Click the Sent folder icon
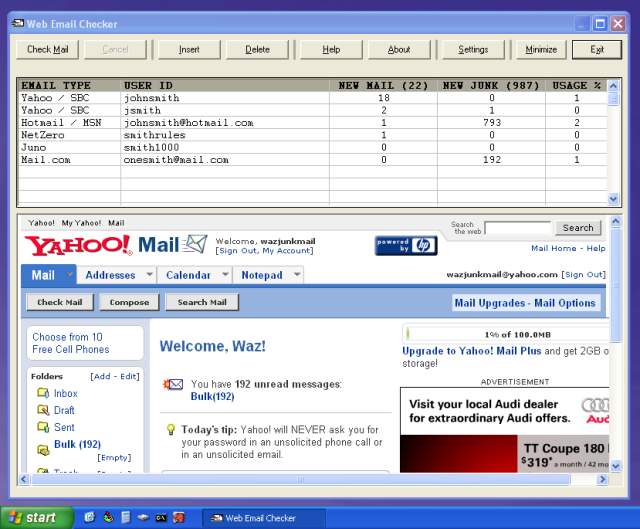Image resolution: width=640 pixels, height=529 pixels. point(43,427)
